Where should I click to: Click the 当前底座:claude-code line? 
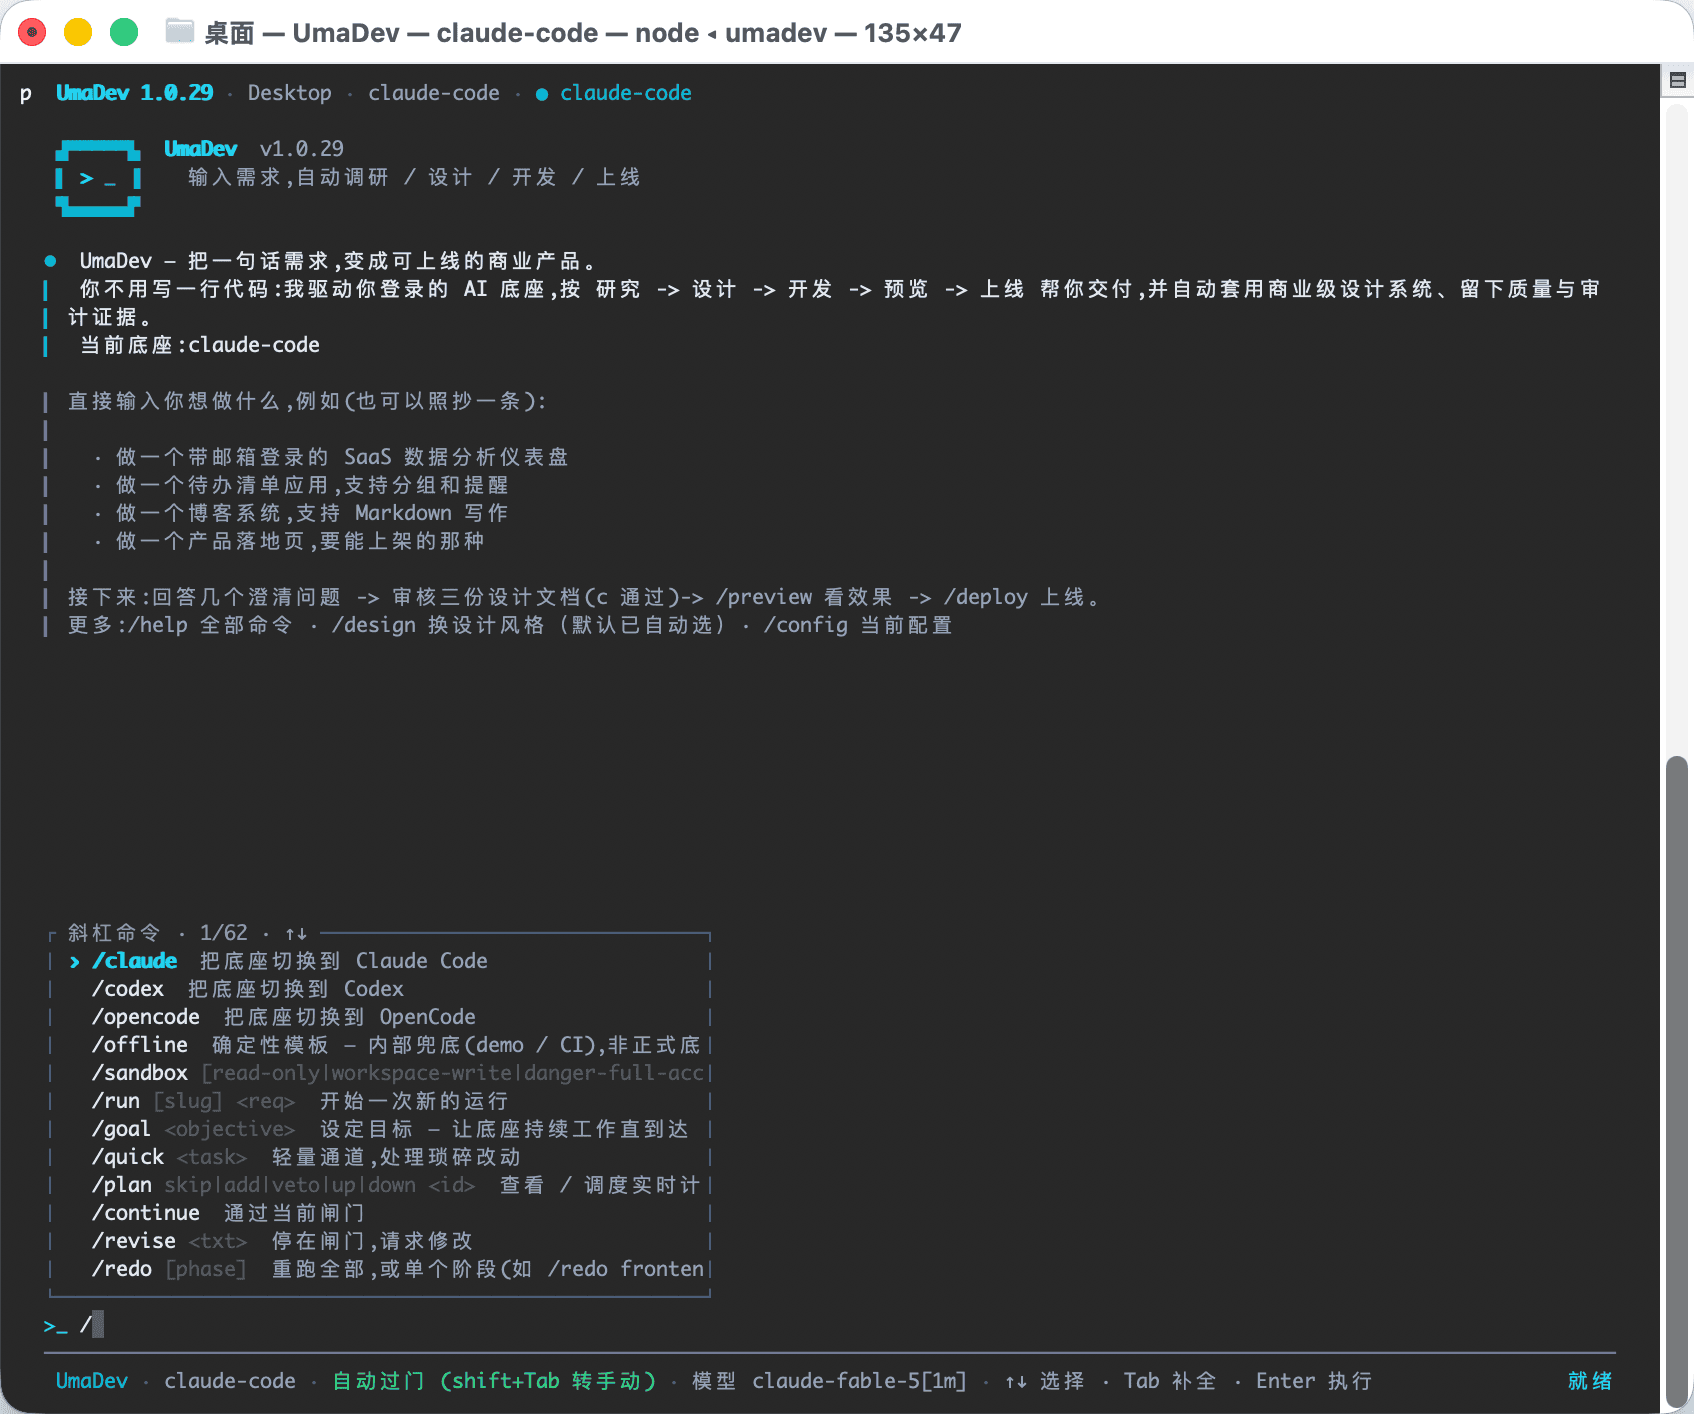(x=200, y=345)
